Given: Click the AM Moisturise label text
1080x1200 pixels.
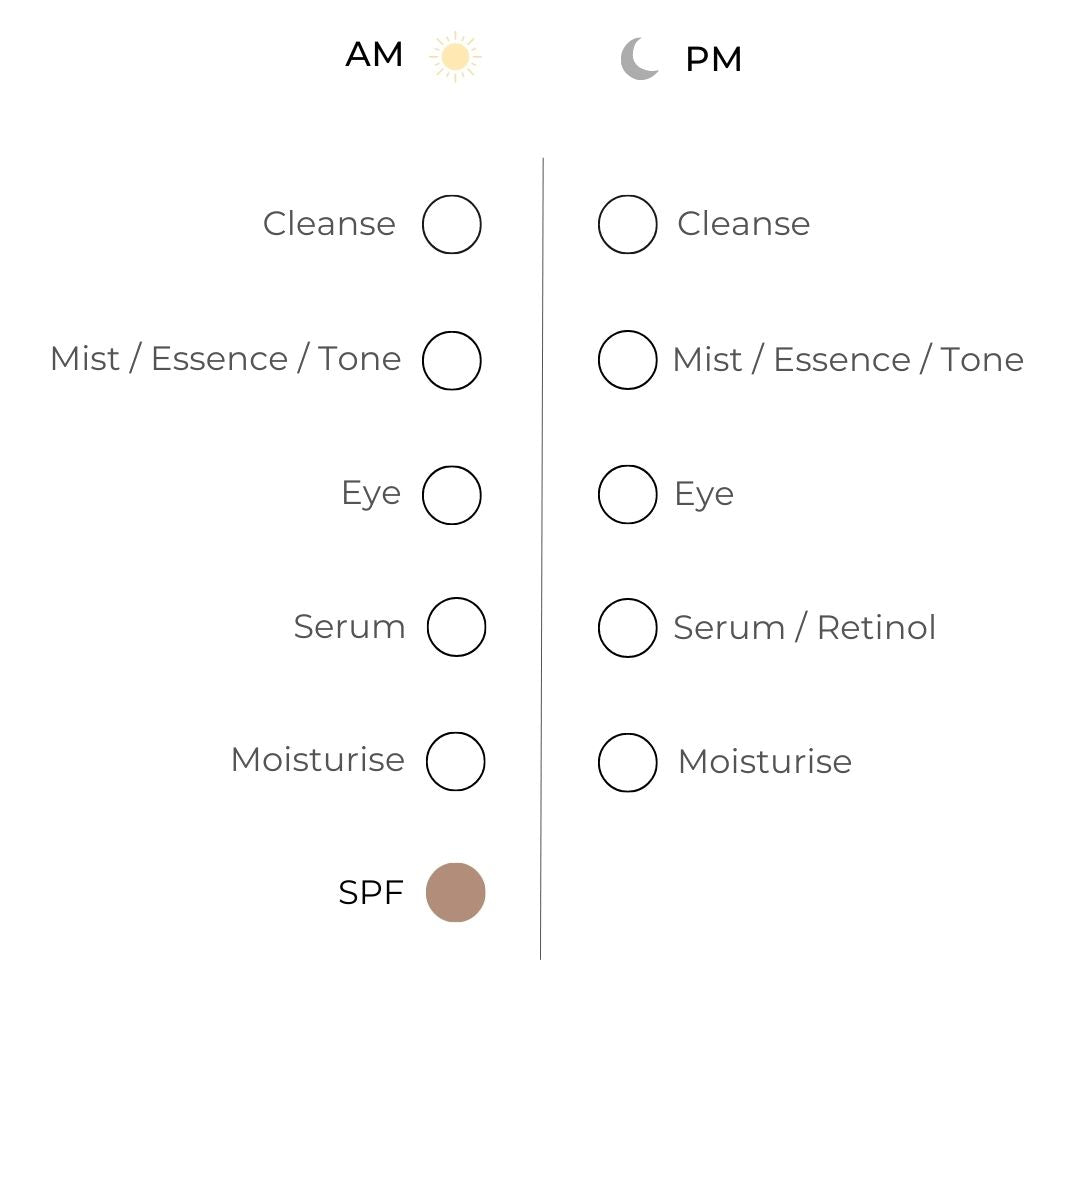Looking at the screenshot, I should point(318,760).
